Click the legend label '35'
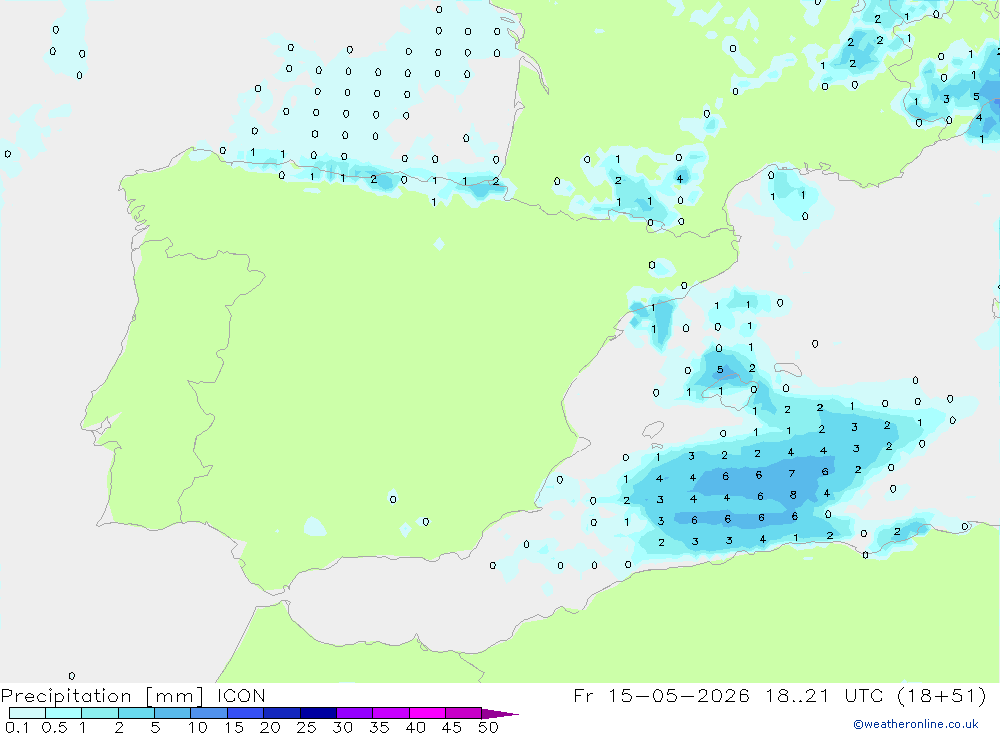The width and height of the screenshot is (1000, 733). click(379, 727)
